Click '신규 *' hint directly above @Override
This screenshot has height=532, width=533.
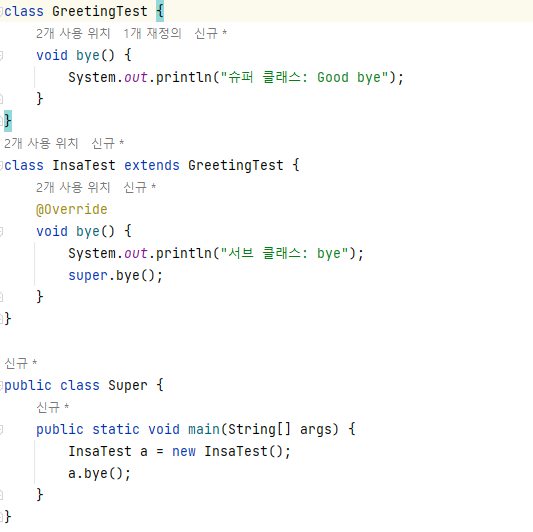pos(139,187)
